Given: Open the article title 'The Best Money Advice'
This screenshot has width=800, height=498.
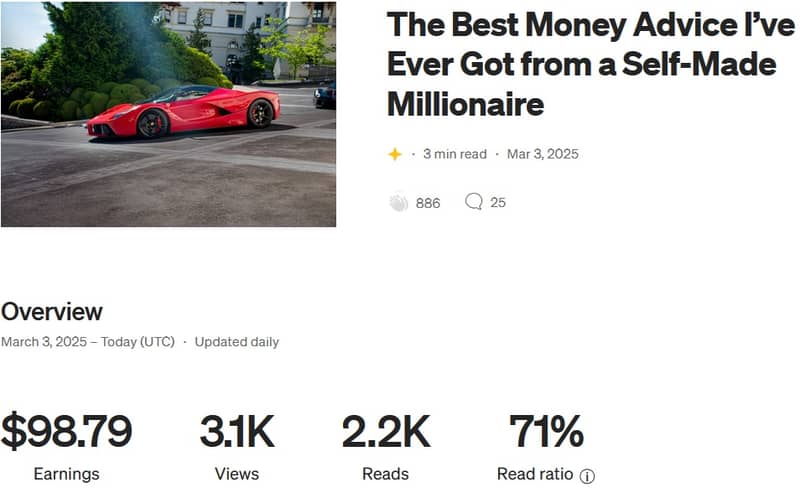Looking at the screenshot, I should tap(581, 65).
